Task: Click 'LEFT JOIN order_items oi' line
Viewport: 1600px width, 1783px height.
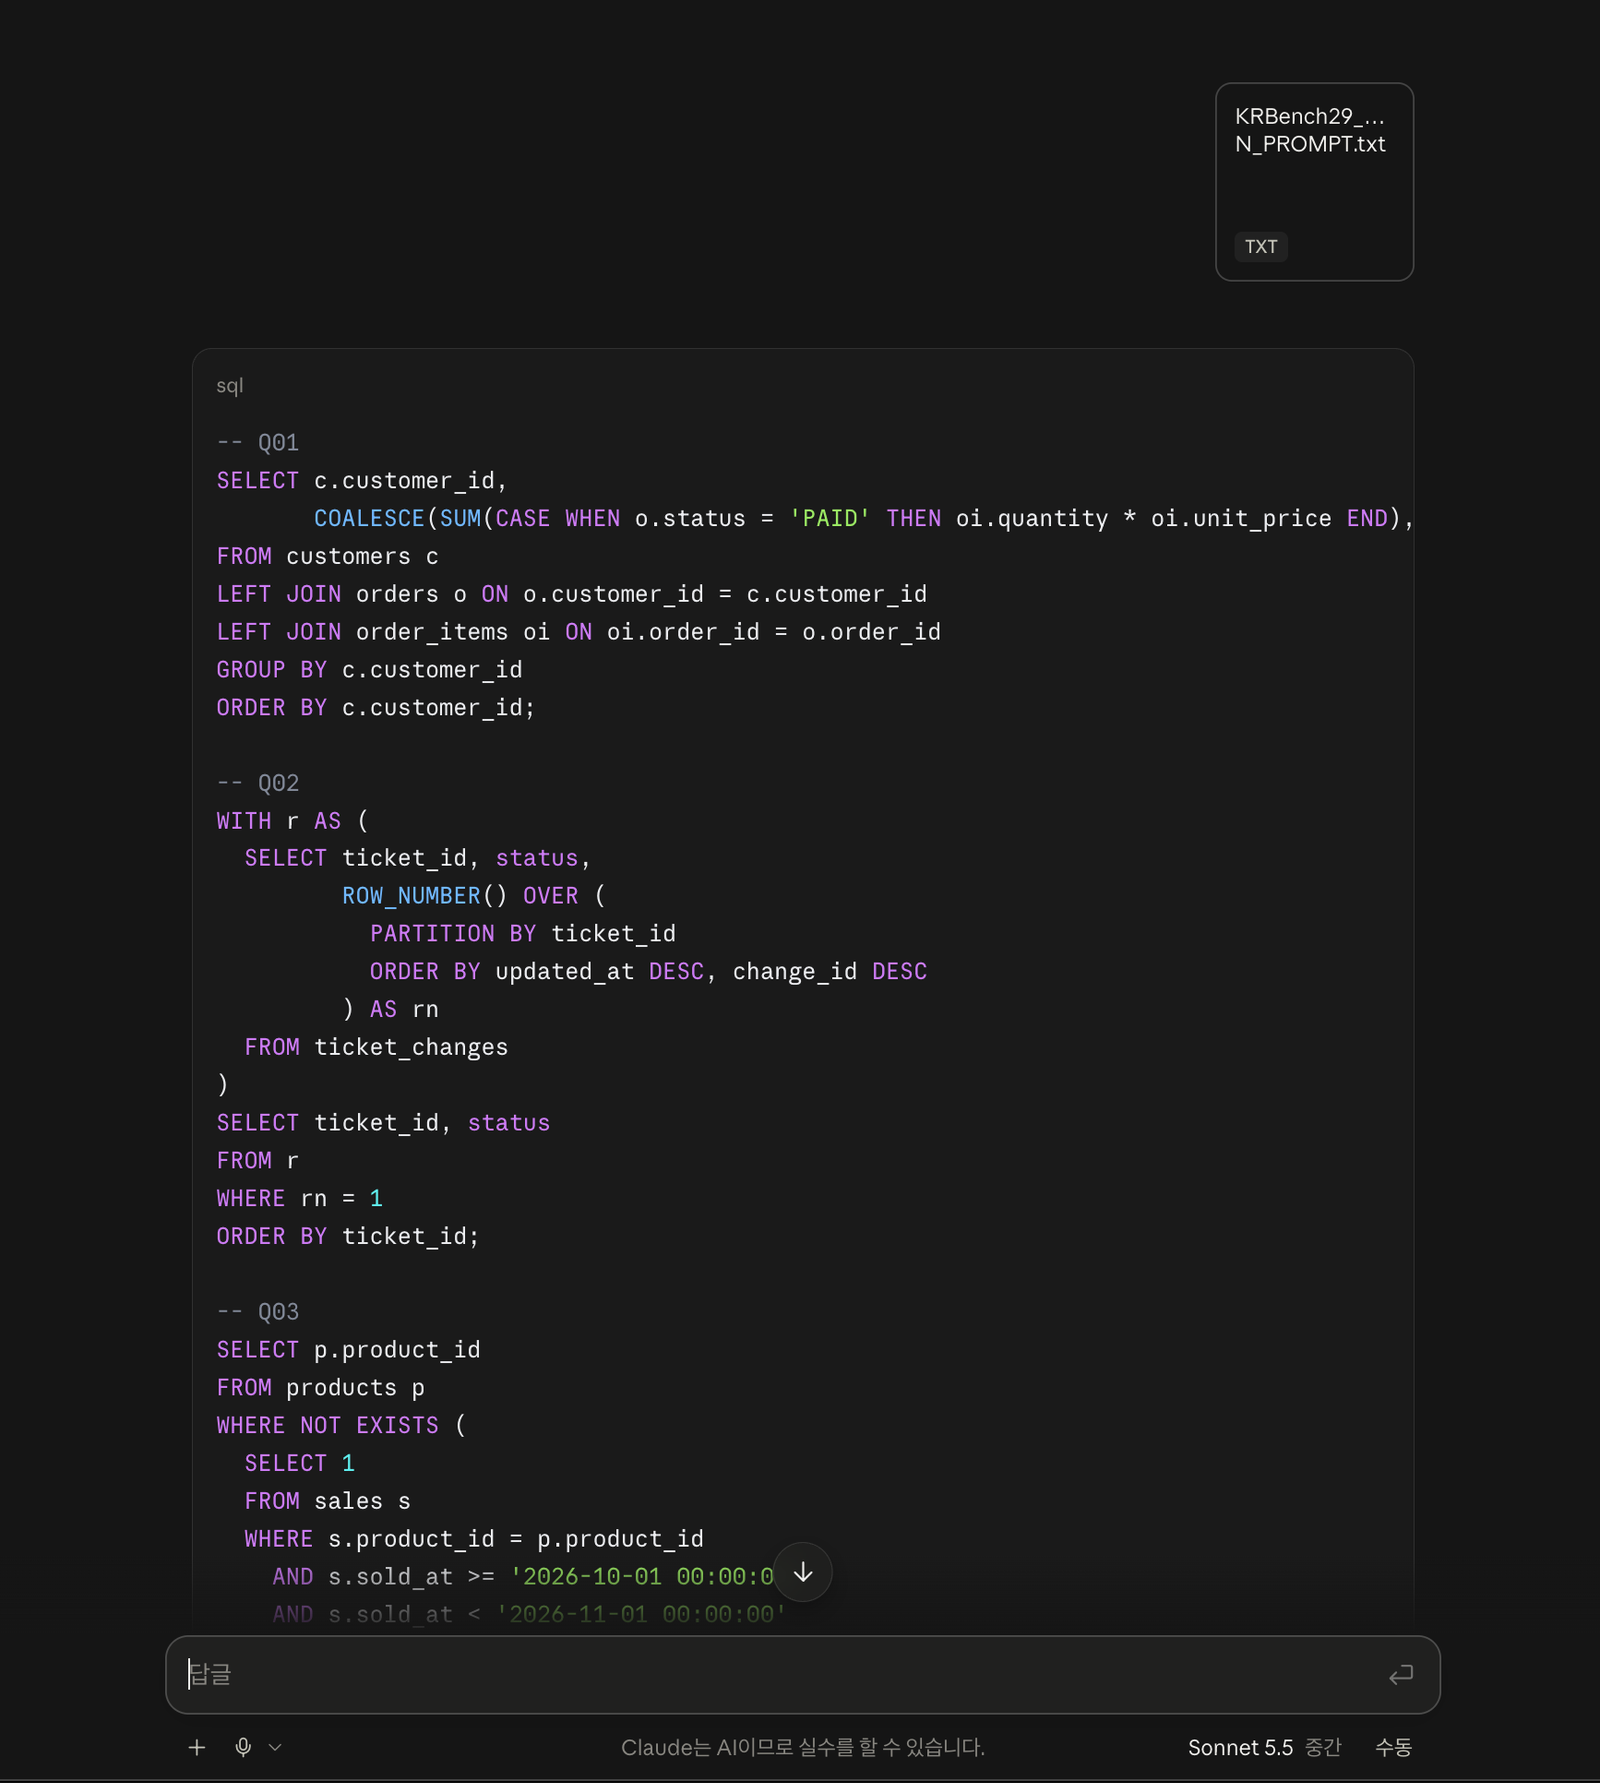Action: [x=579, y=632]
